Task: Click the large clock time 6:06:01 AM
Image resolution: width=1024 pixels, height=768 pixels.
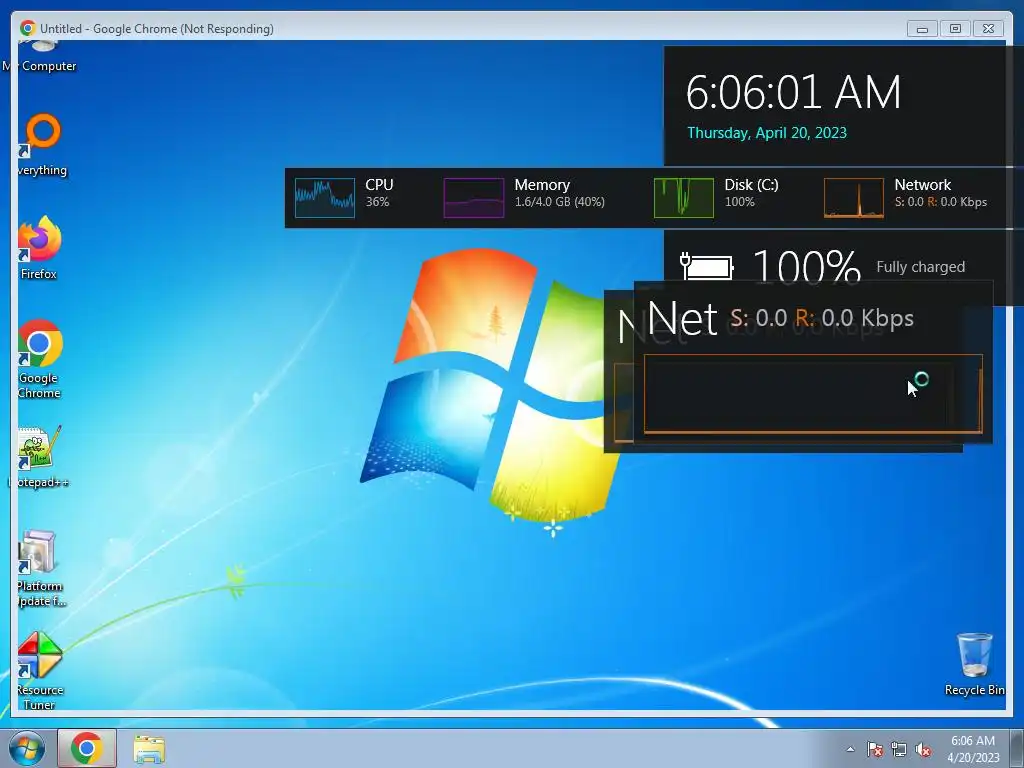Action: tap(793, 92)
